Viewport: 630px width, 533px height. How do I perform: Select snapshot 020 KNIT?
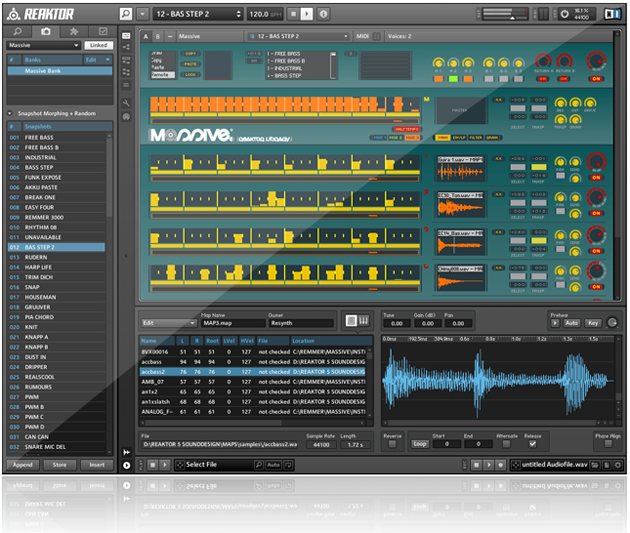point(56,327)
